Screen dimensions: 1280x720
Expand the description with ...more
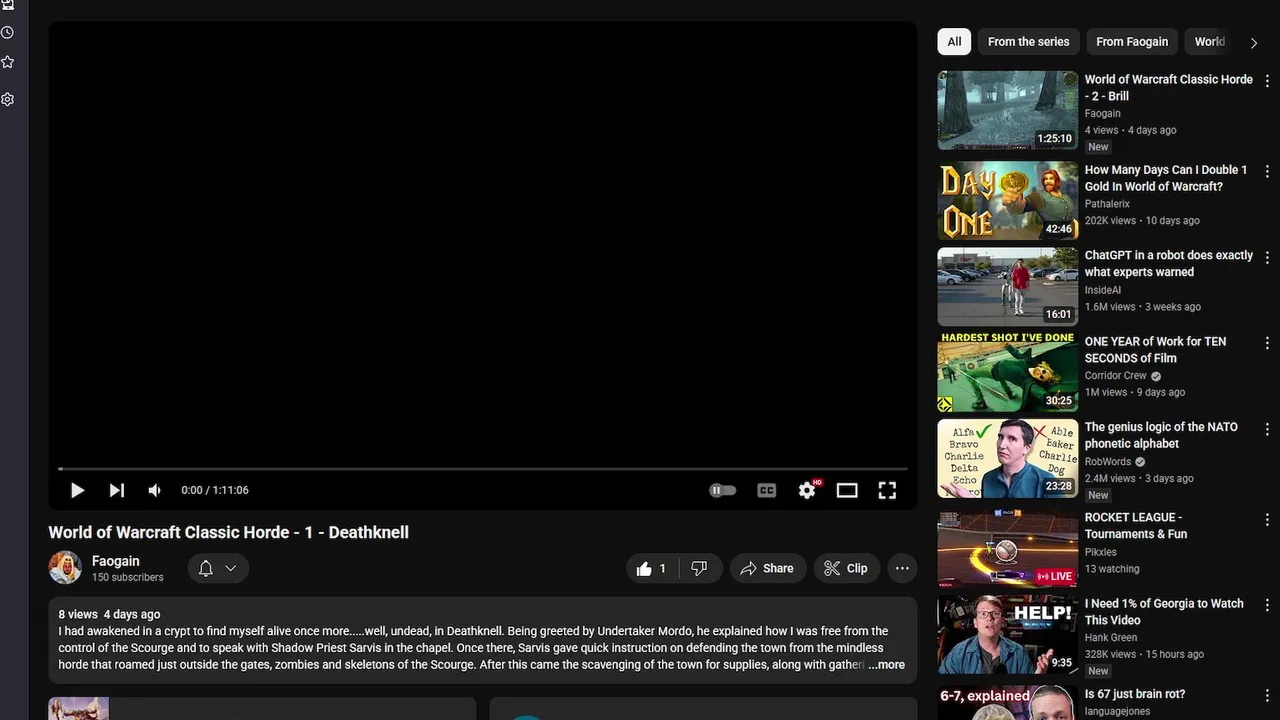(886, 665)
